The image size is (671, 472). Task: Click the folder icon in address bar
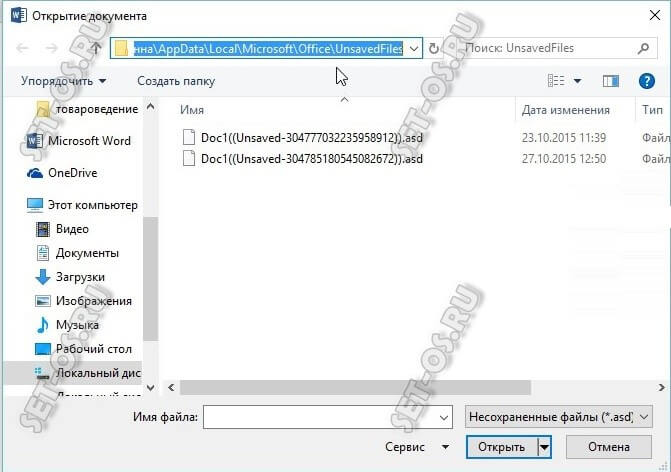tap(121, 48)
